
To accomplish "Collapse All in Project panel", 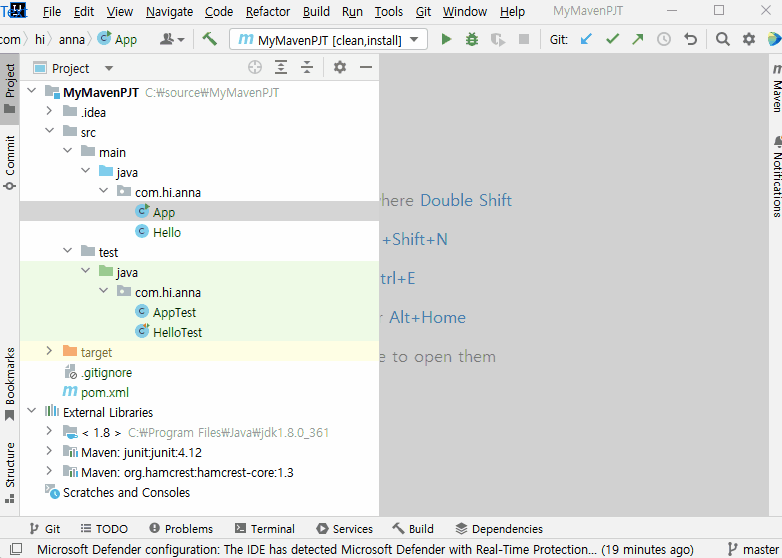I will coord(307,67).
